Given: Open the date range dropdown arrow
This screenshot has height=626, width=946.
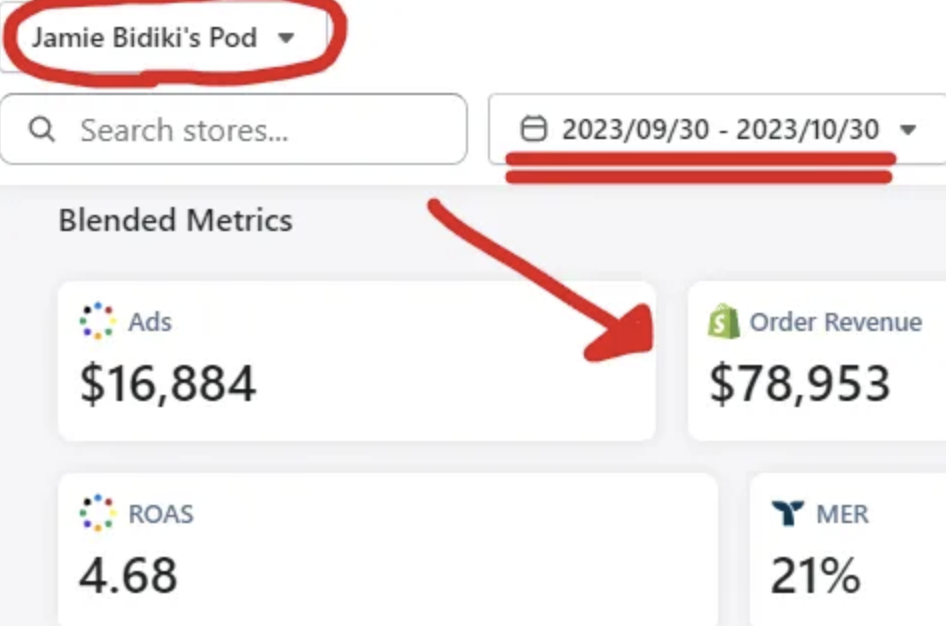Looking at the screenshot, I should point(908,129).
